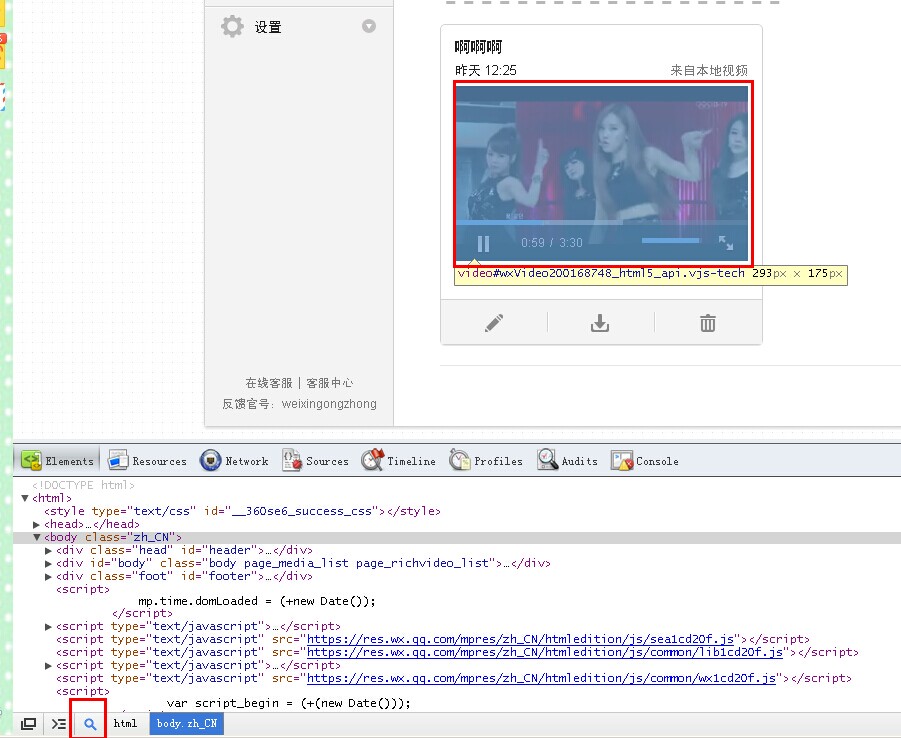Screen dimensions: 901x738
Task: Seek on the video progress bar
Action: pos(602,222)
